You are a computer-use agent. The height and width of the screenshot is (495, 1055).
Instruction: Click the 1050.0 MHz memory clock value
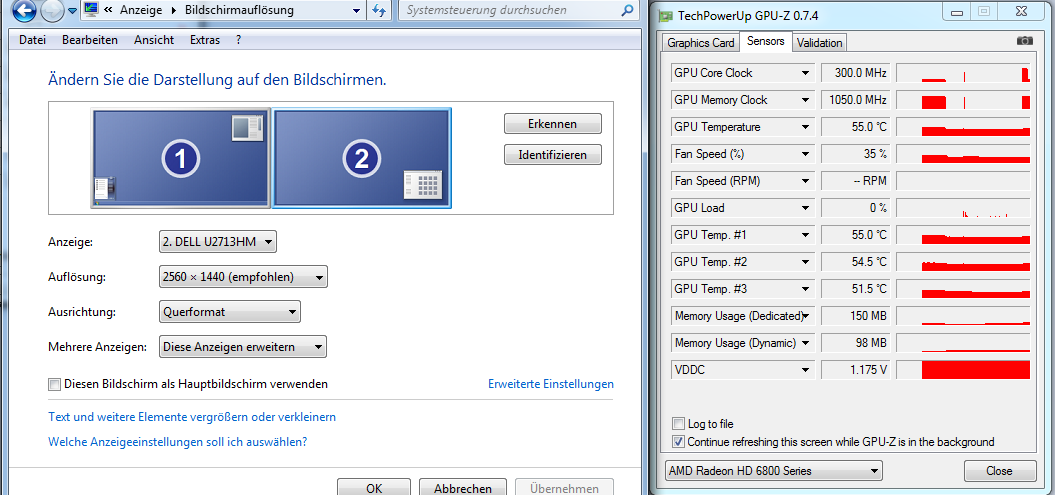coord(856,100)
